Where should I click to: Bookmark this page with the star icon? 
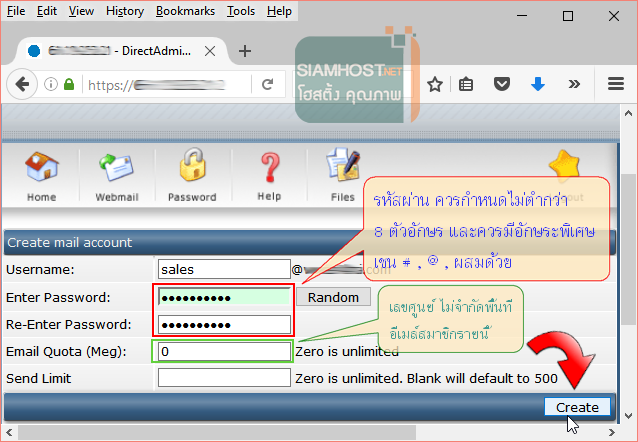click(435, 85)
